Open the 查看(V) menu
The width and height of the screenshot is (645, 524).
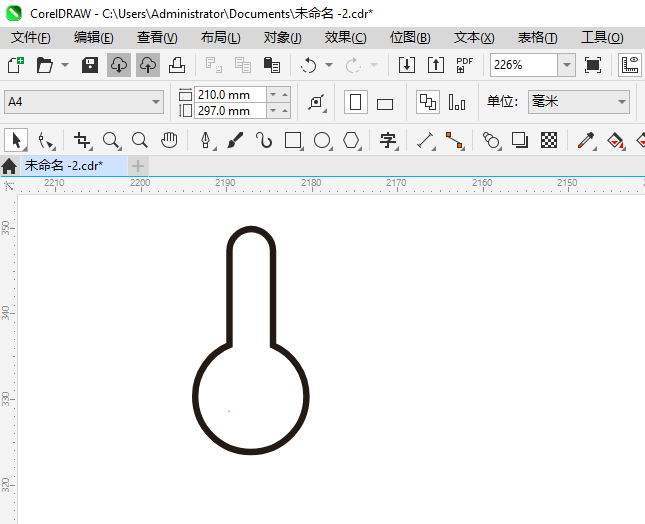coord(157,38)
